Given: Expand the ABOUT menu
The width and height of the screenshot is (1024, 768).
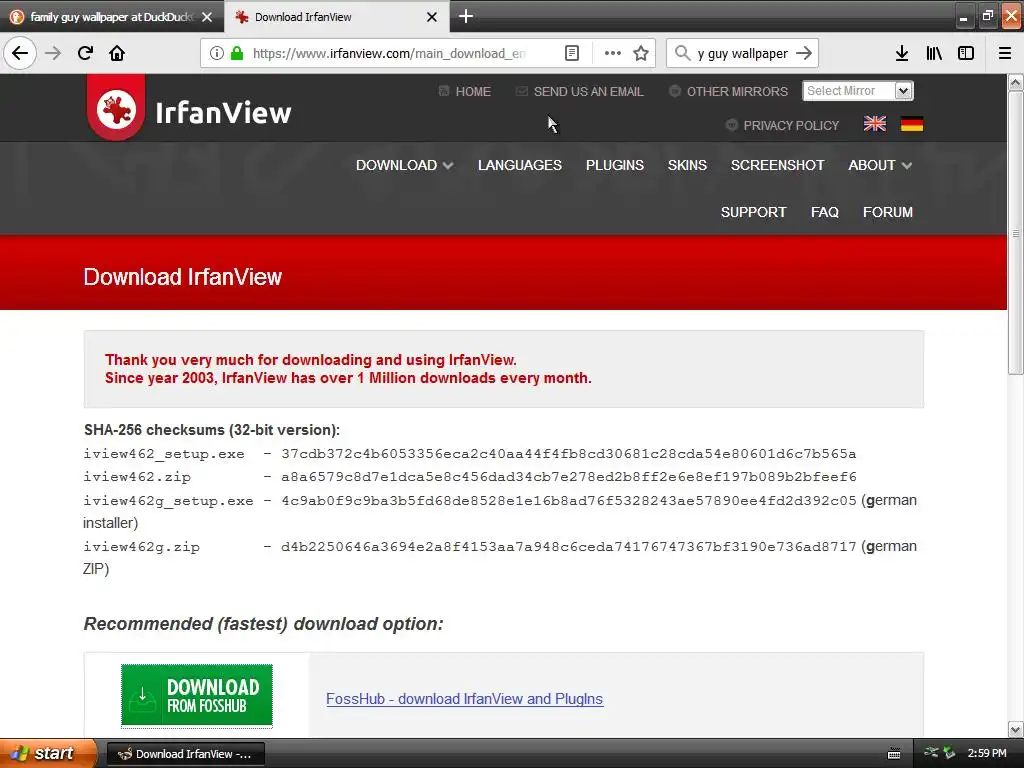Looking at the screenshot, I should point(880,165).
